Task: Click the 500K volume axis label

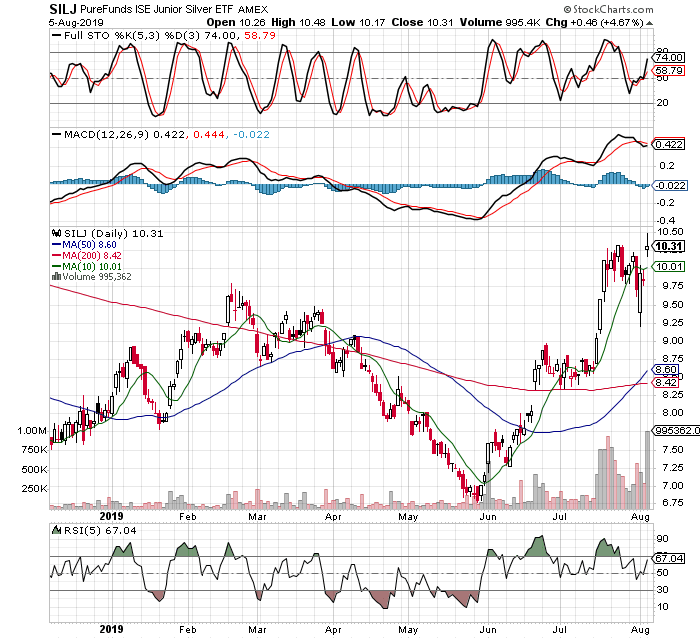Action: tap(34, 469)
